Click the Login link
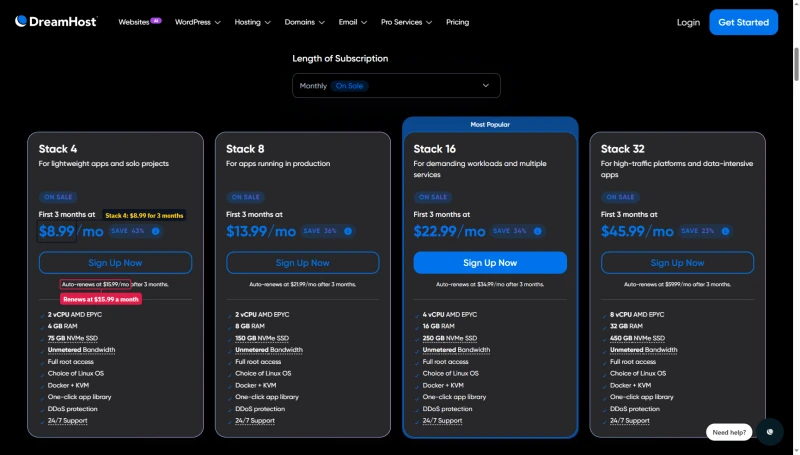This screenshot has height=455, width=800. (688, 22)
